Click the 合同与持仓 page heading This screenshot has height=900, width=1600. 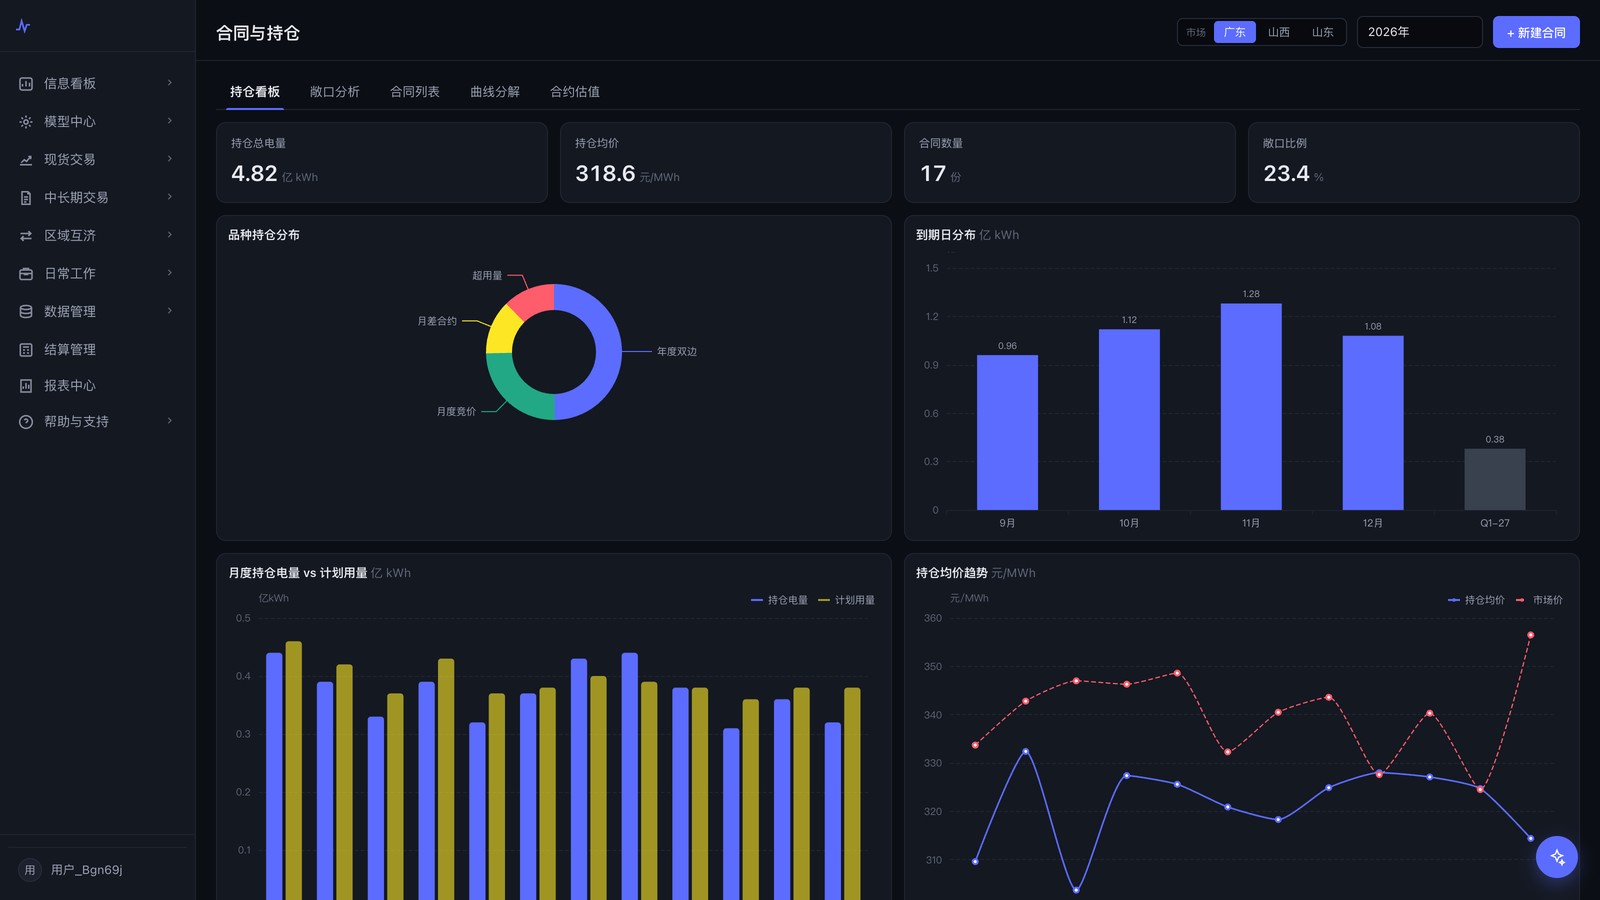tap(258, 33)
